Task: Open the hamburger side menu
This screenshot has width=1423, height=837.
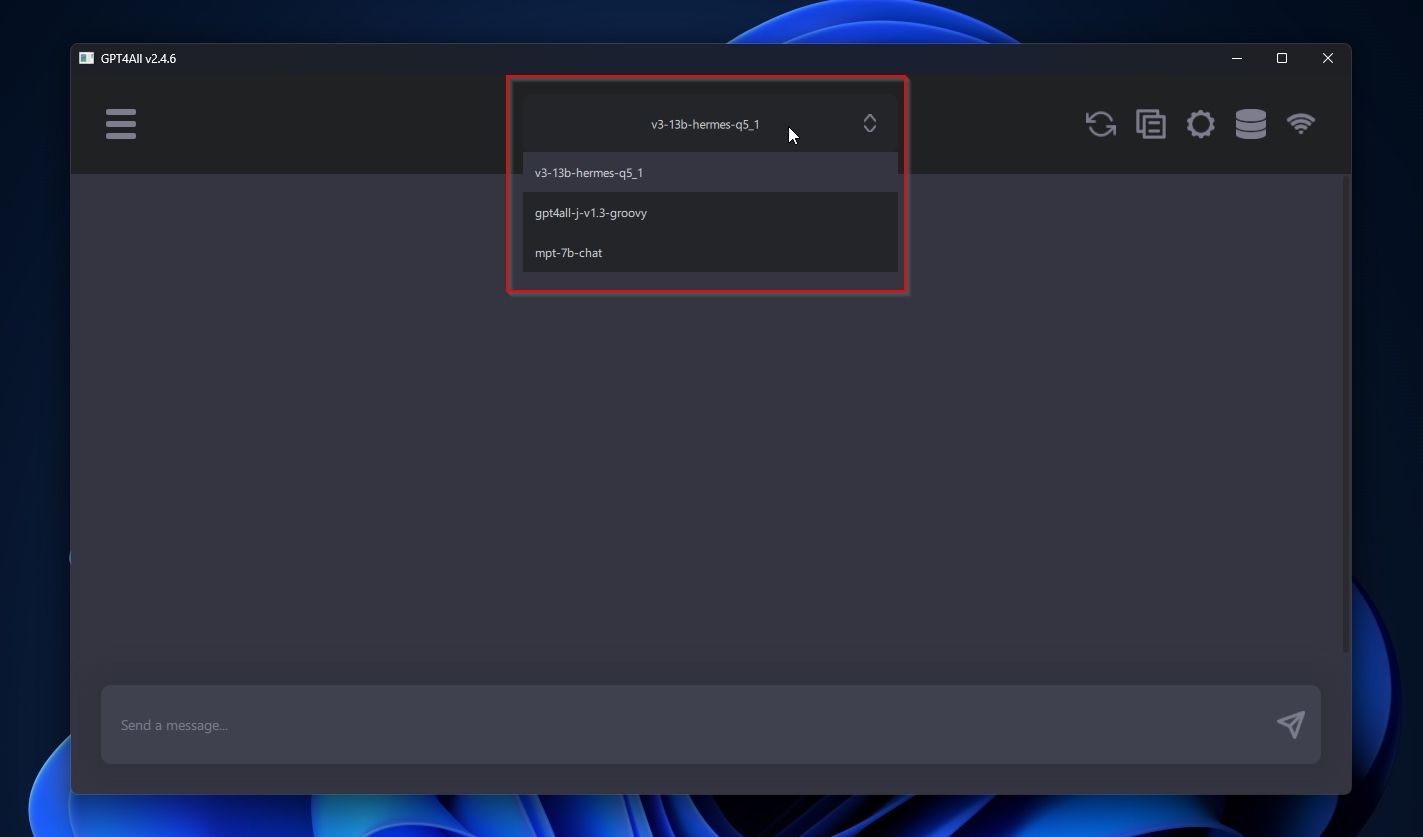Action: point(121,124)
